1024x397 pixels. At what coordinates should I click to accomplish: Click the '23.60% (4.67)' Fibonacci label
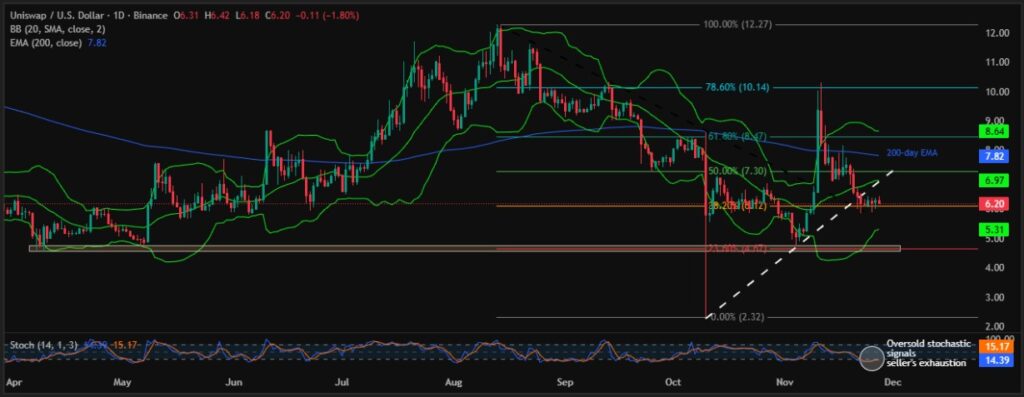(x=737, y=249)
